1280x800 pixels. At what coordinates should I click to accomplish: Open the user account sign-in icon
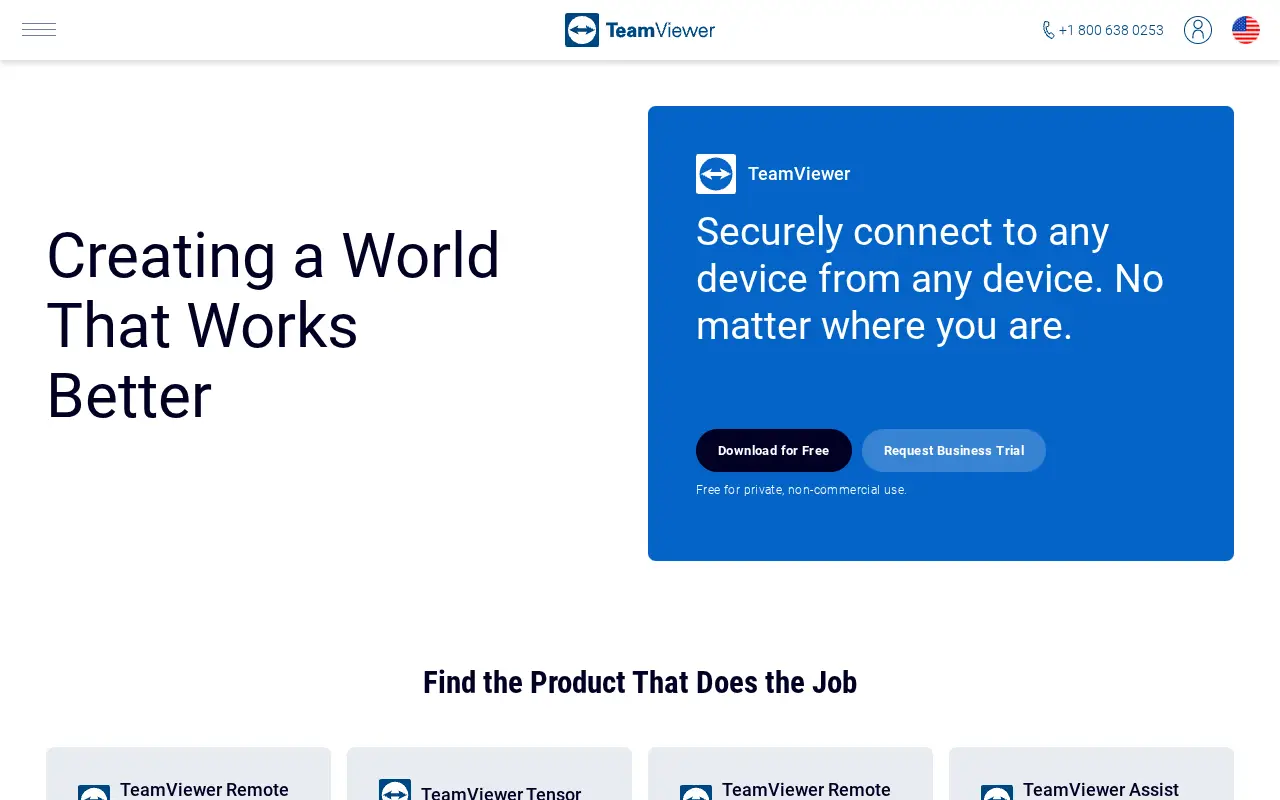(1198, 30)
